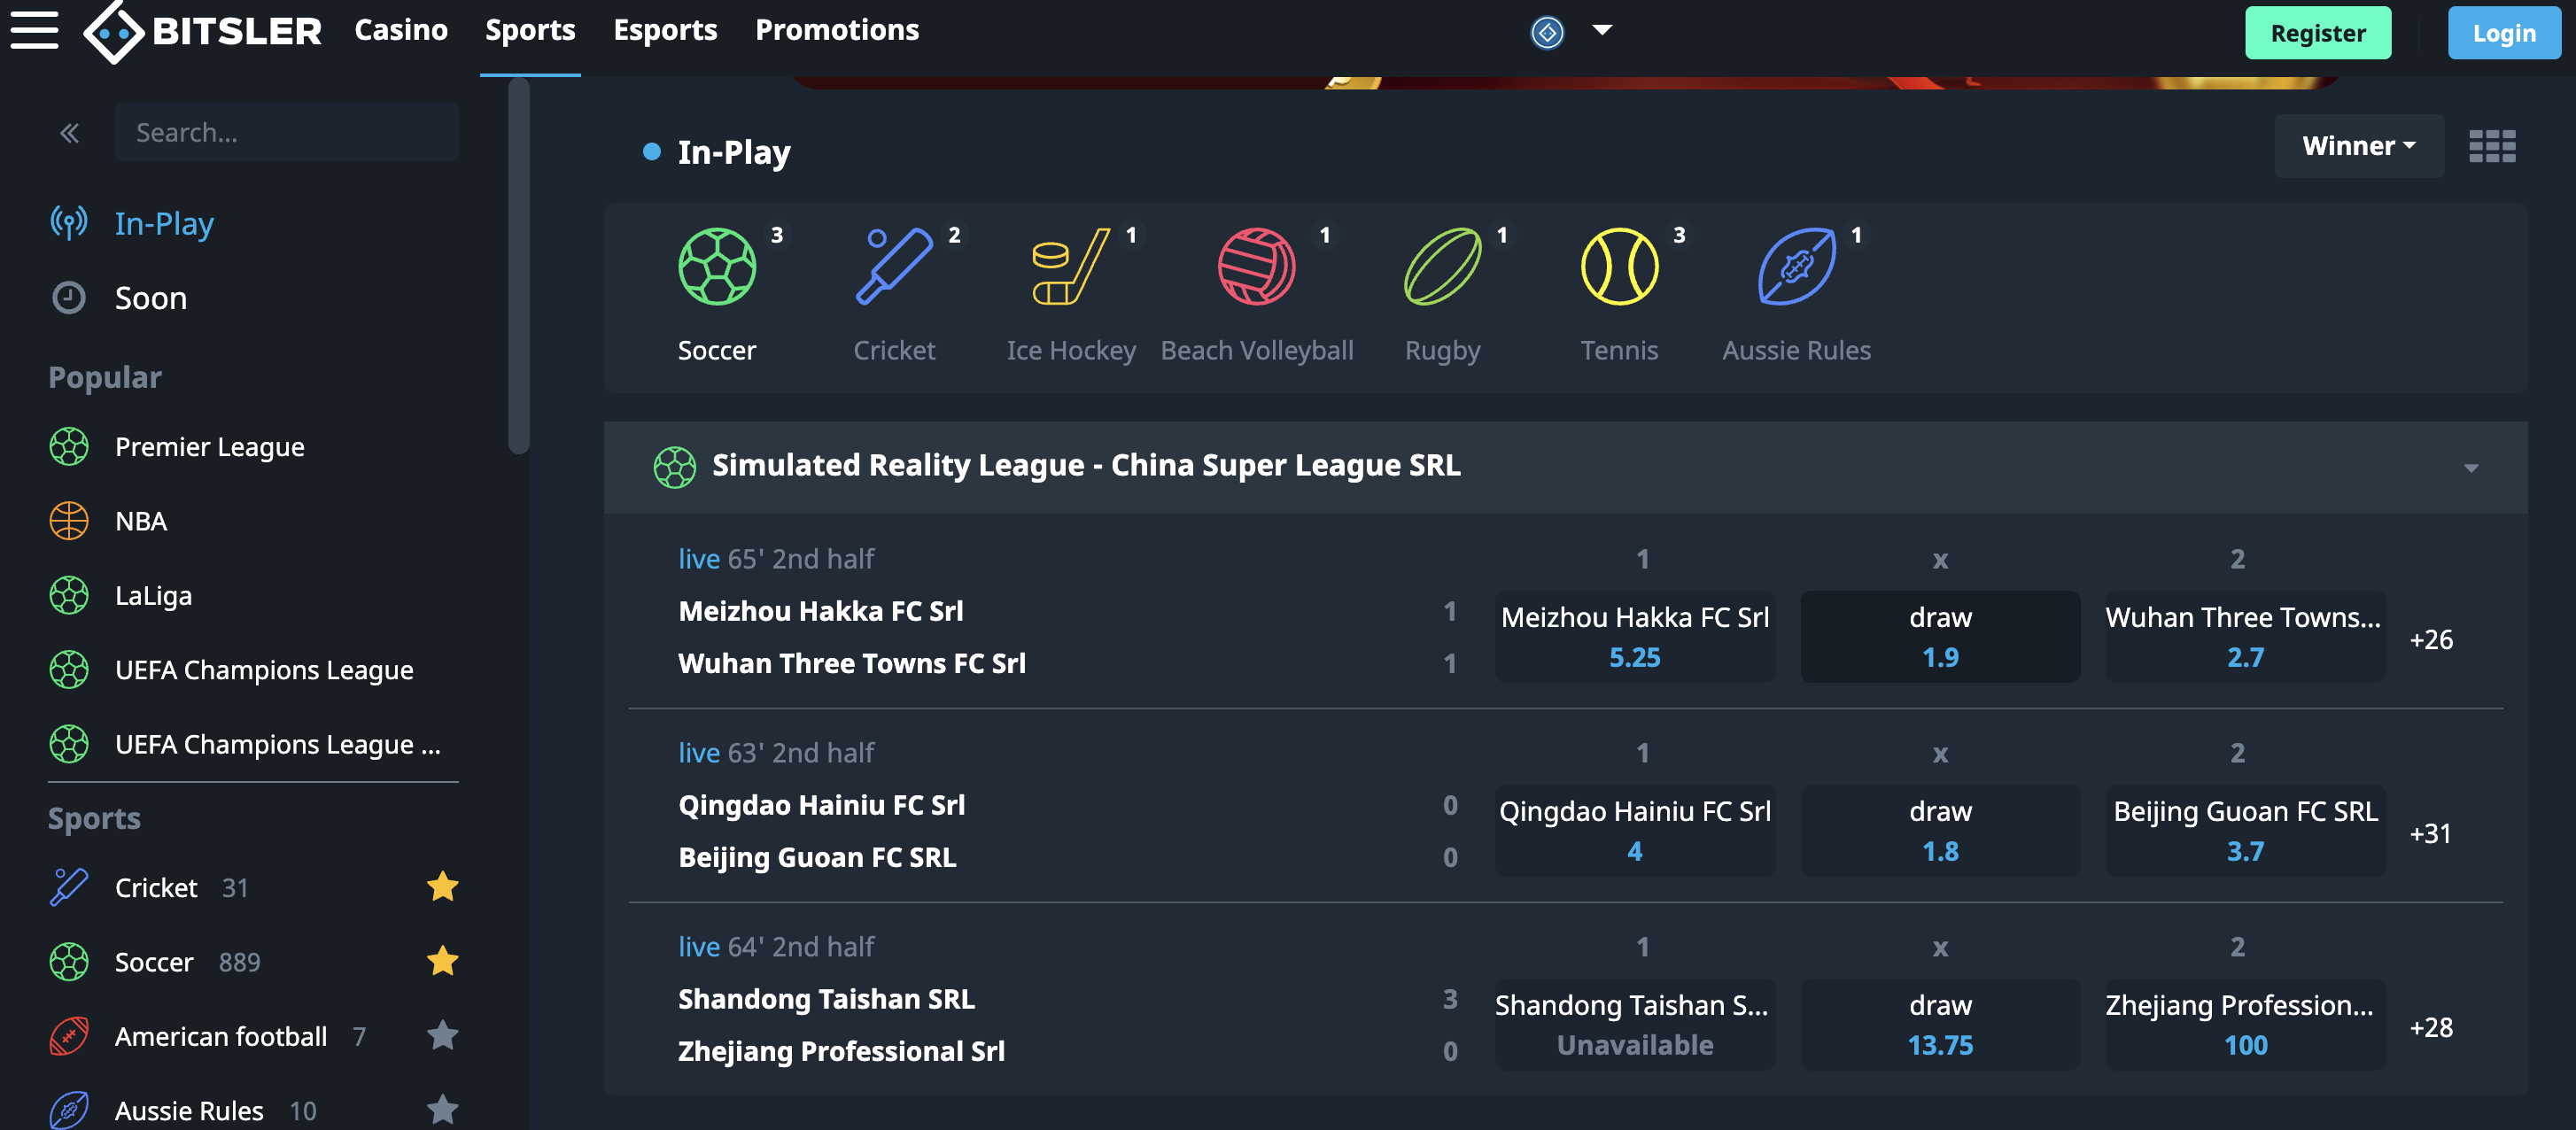Open the Esports tab

665,30
